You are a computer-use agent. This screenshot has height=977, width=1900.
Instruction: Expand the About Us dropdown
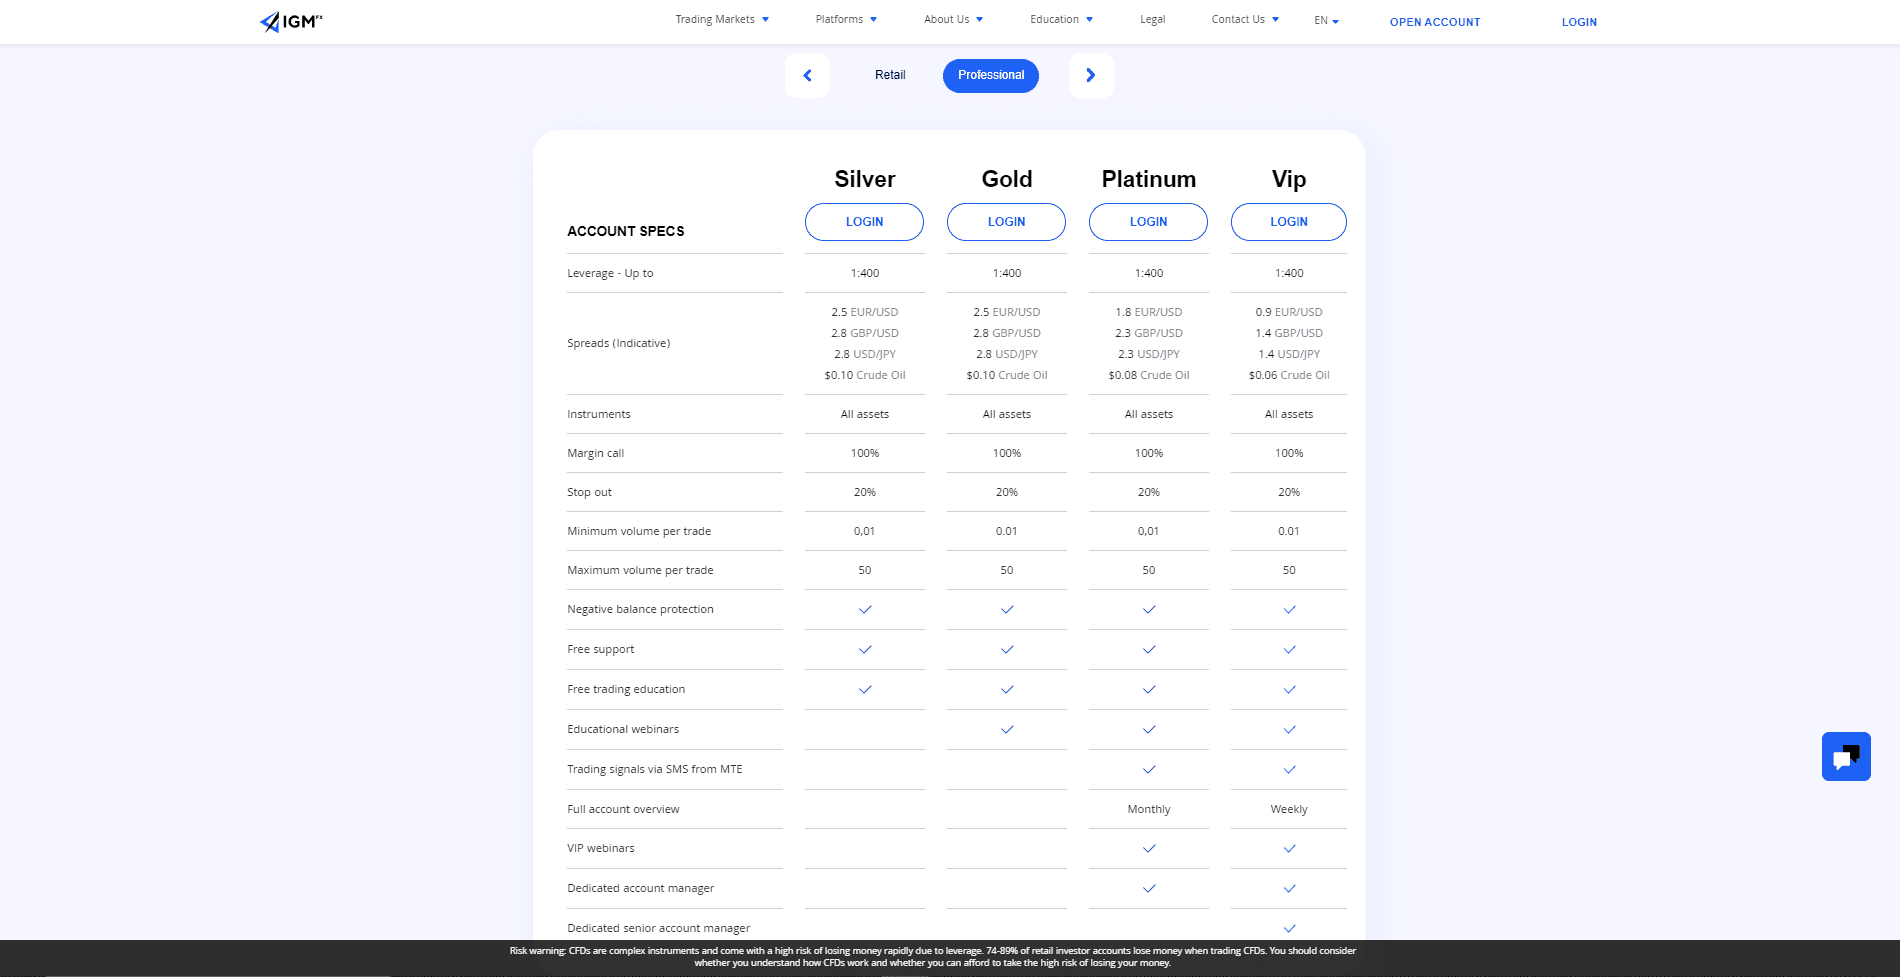pyautogui.click(x=953, y=19)
